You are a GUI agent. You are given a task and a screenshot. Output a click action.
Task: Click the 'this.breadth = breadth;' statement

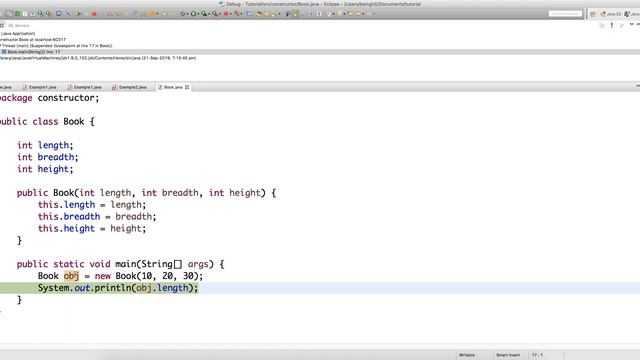click(97, 216)
